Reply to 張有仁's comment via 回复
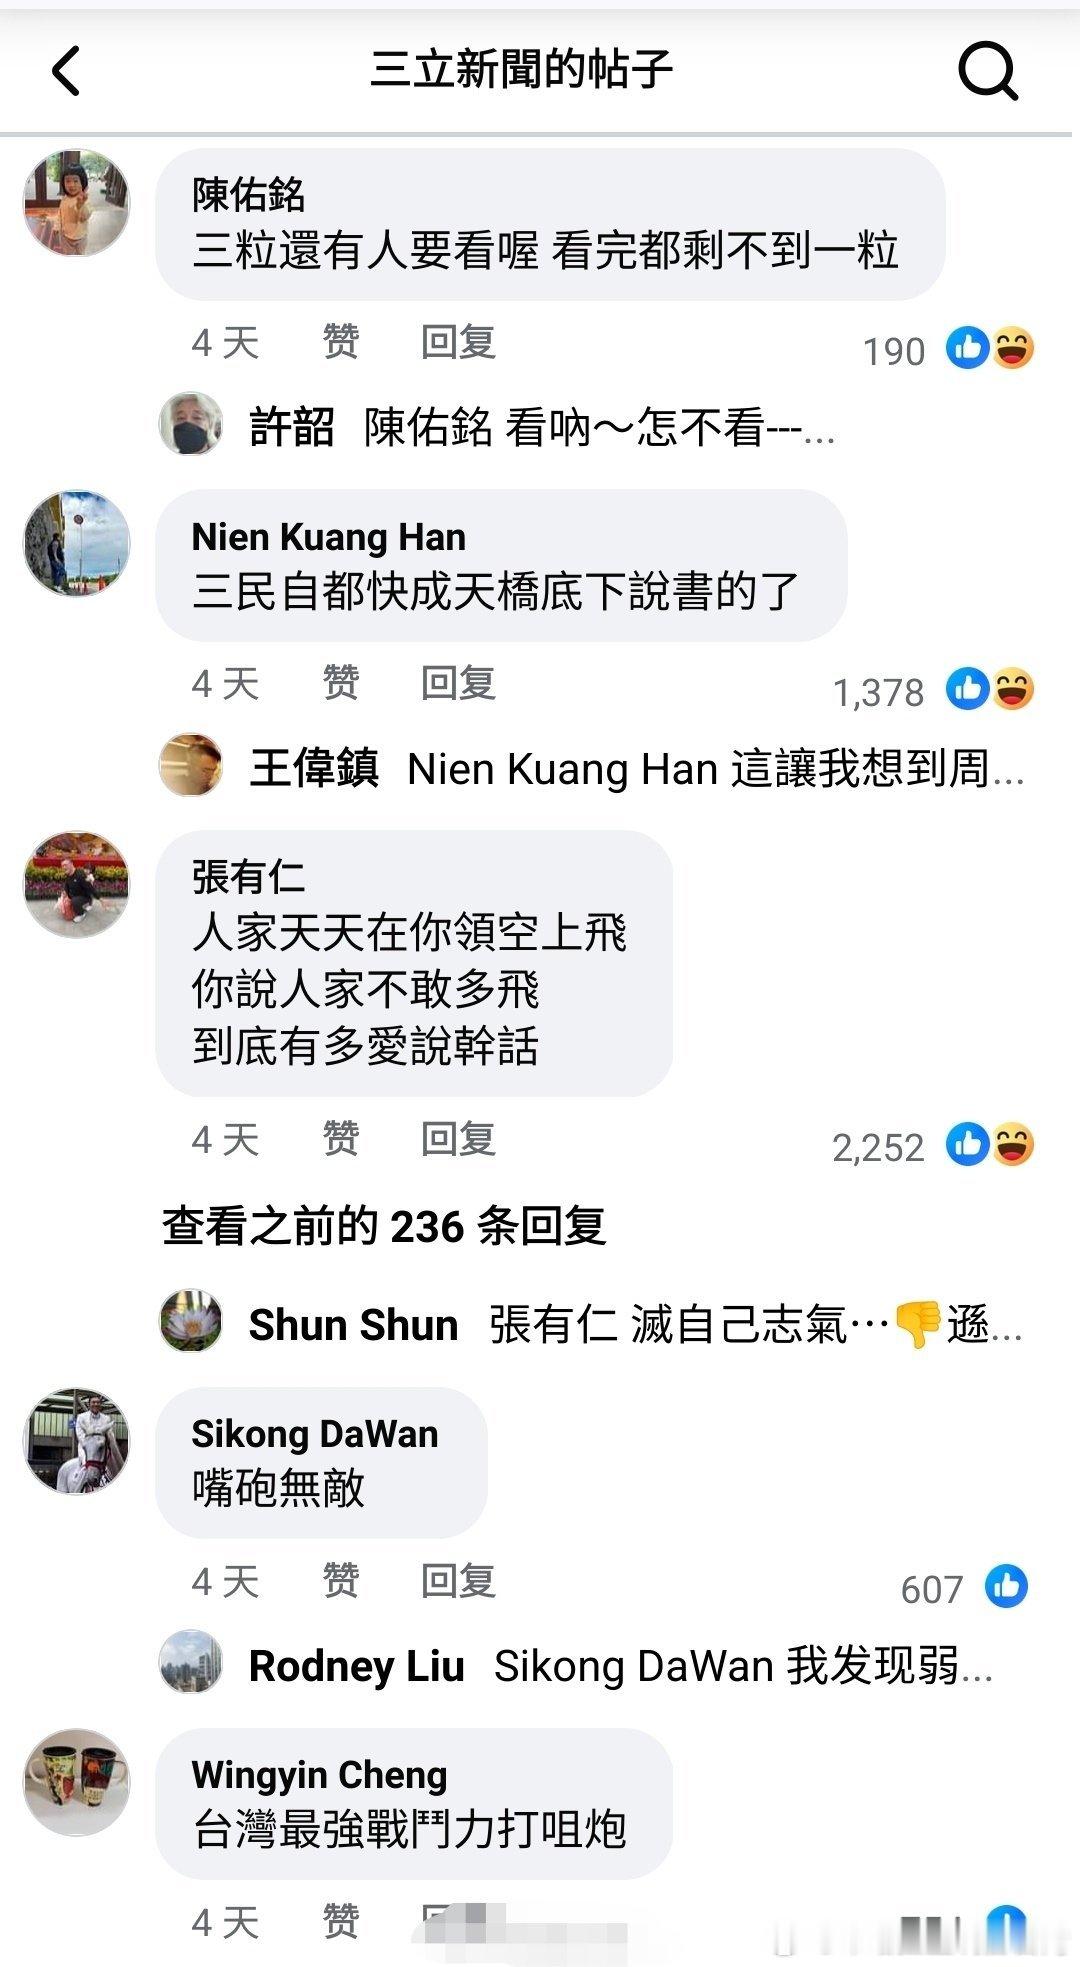This screenshot has height=1967, width=1080. 458,1139
